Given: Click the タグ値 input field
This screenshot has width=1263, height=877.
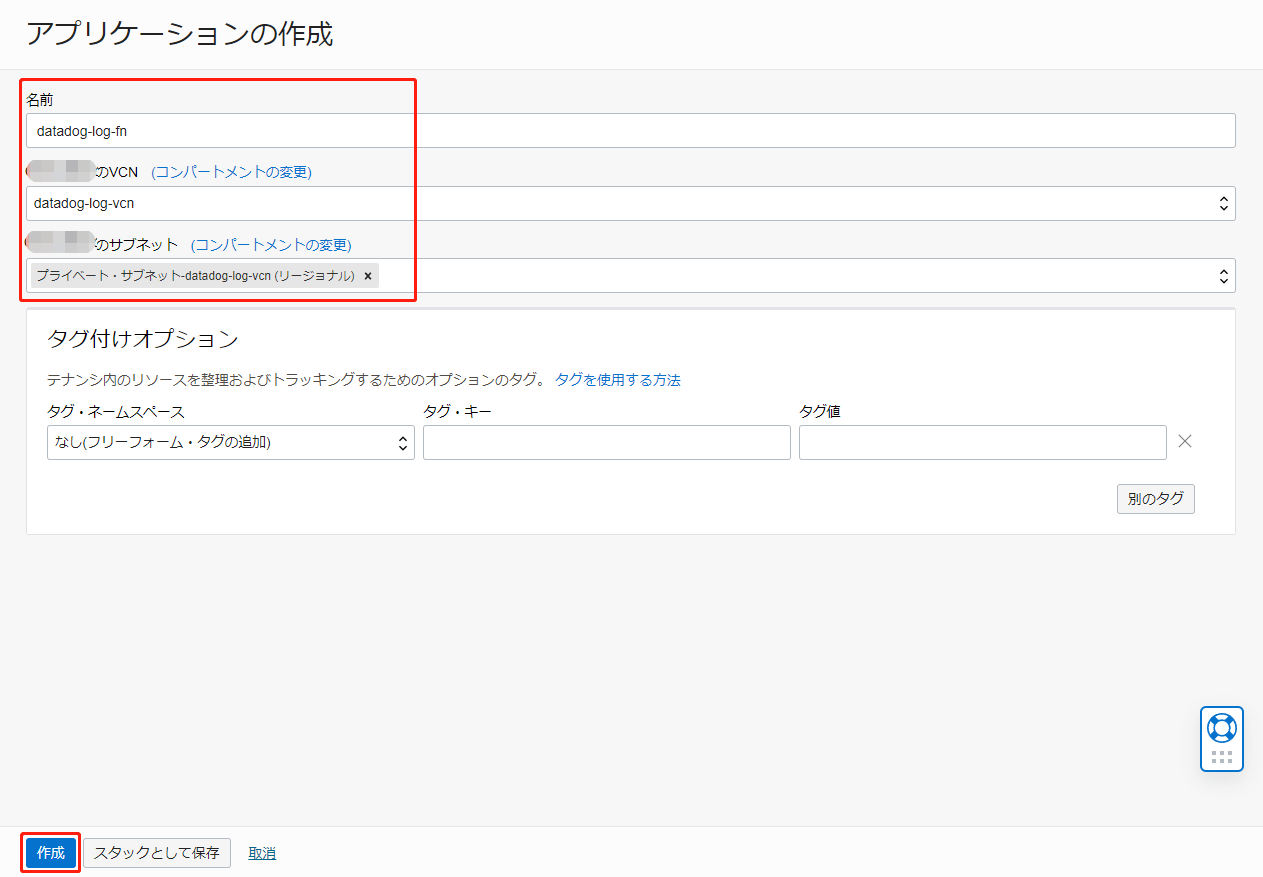Looking at the screenshot, I should (x=982, y=442).
